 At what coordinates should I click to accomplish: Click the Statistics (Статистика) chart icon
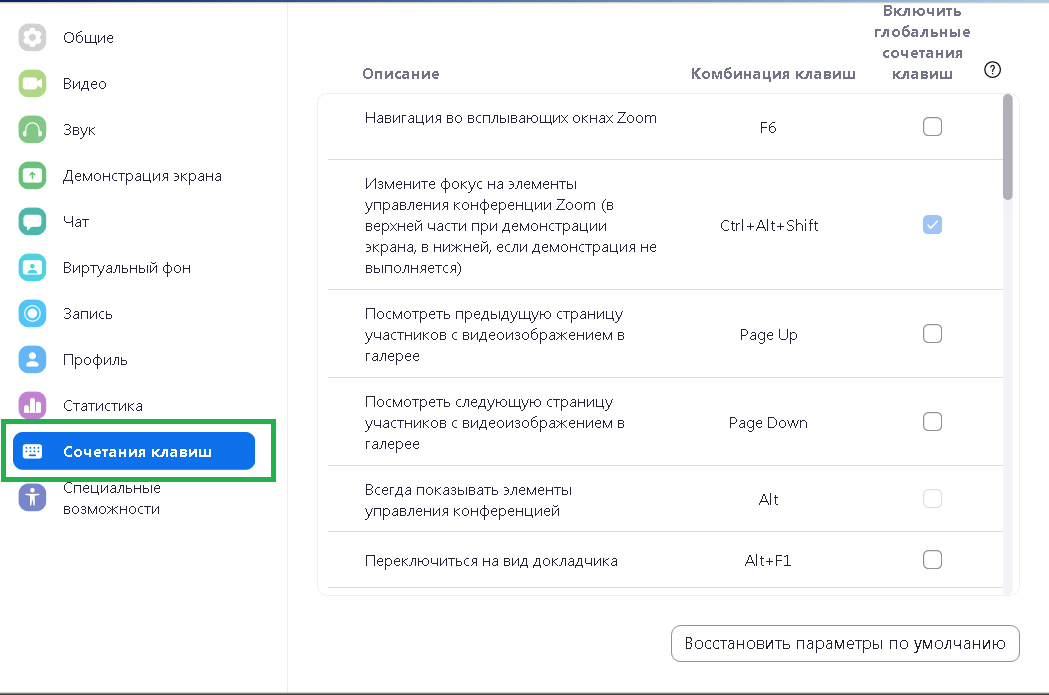pos(32,405)
